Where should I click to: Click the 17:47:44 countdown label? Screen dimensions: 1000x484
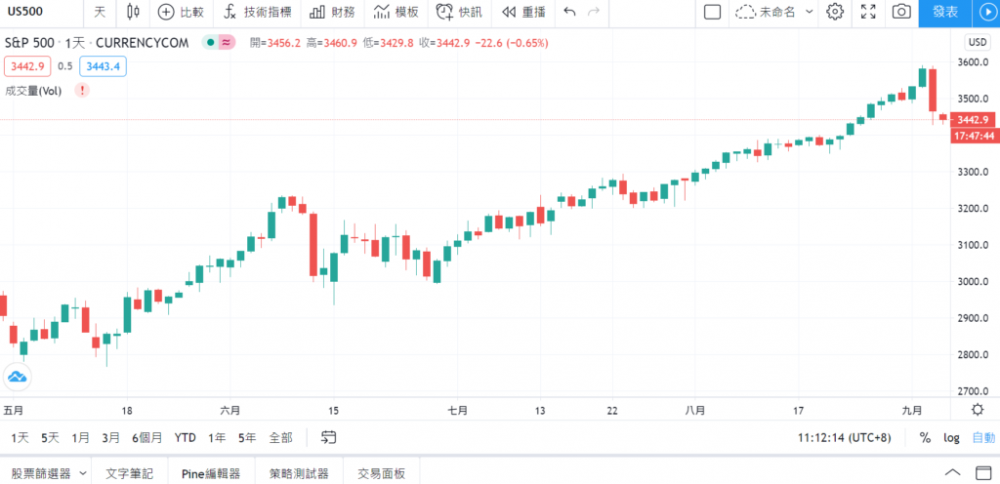(974, 136)
